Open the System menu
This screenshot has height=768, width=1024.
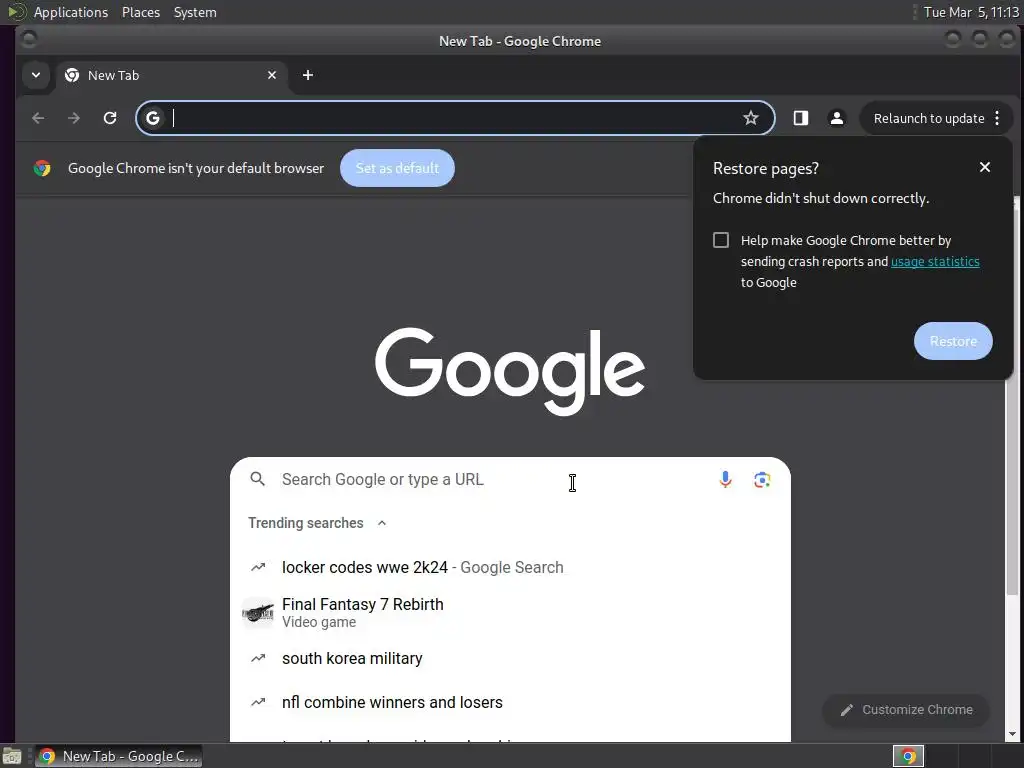[195, 12]
